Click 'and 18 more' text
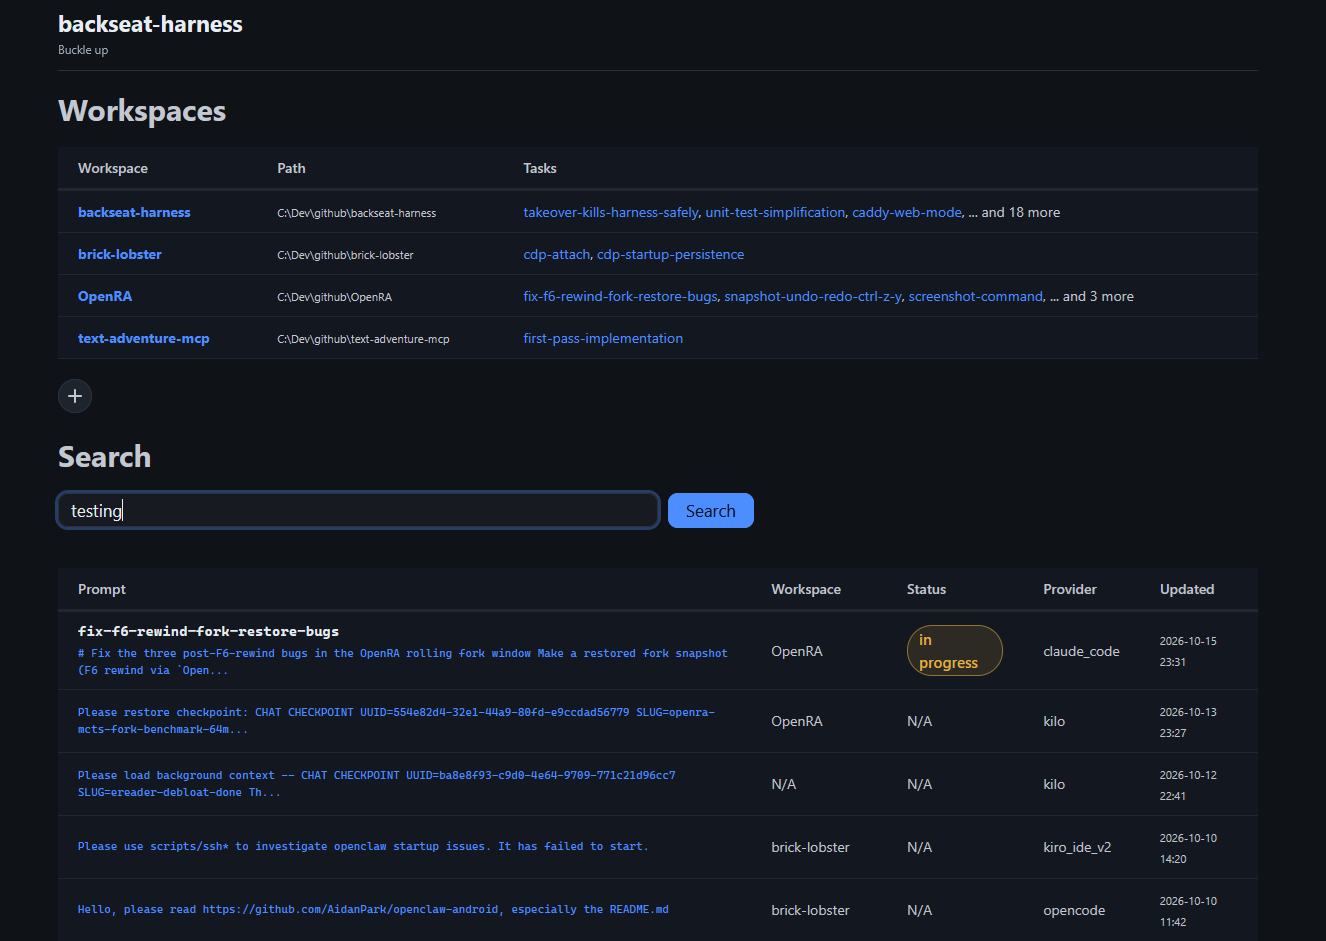The width and height of the screenshot is (1326, 941). click(x=1021, y=212)
